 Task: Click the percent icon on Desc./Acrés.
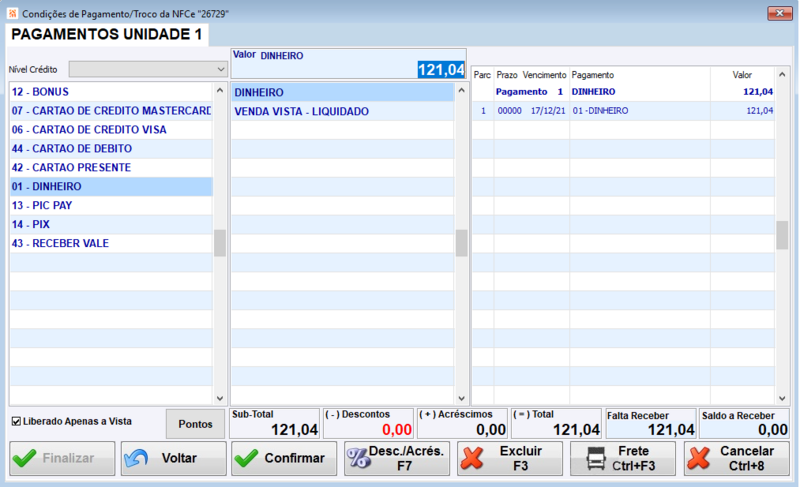pos(359,458)
